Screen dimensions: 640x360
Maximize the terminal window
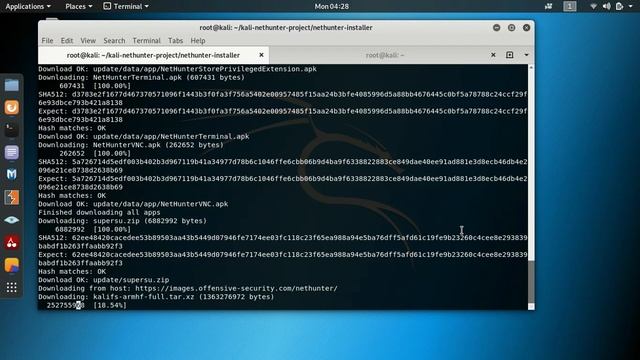pos(511,27)
